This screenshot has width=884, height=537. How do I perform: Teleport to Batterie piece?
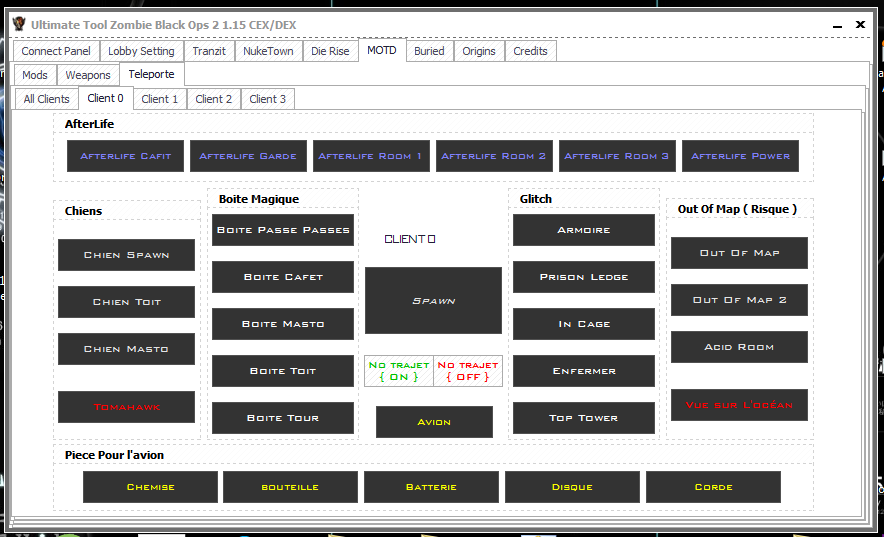click(x=431, y=487)
